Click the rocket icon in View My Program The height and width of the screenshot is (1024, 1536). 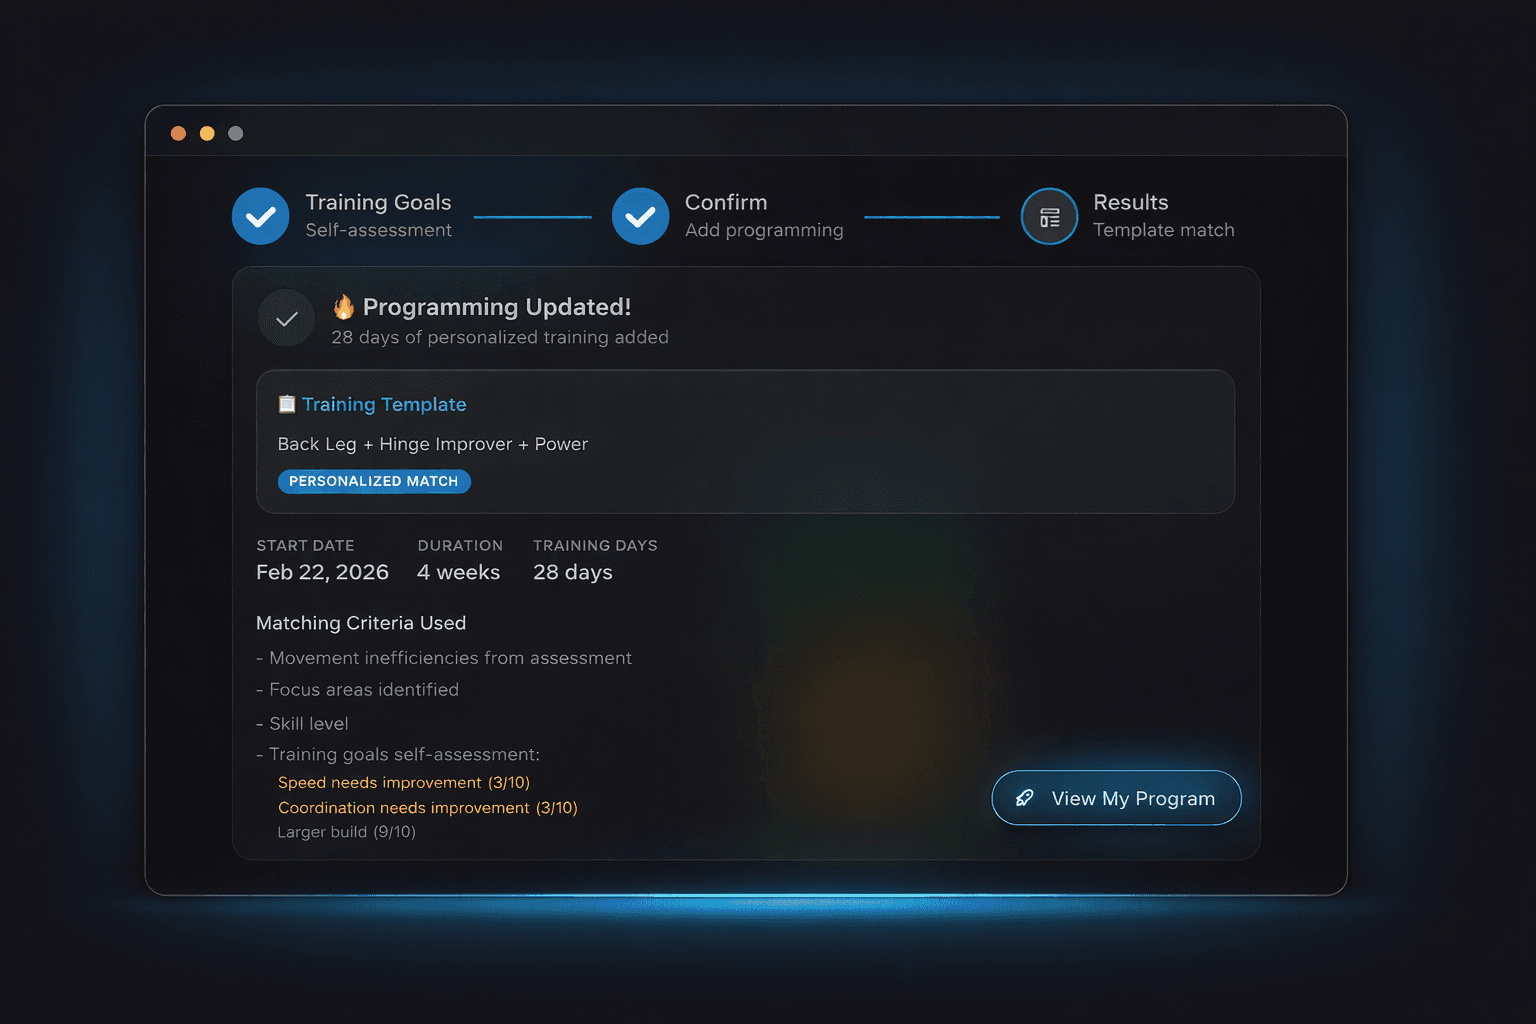pos(1025,798)
